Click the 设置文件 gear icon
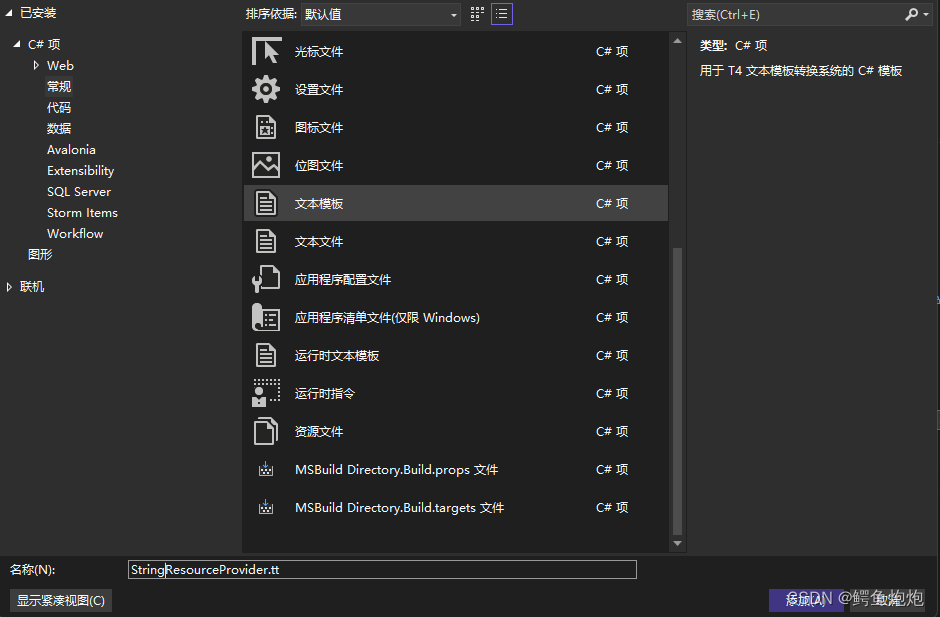Viewport: 940px width, 617px height. point(265,88)
